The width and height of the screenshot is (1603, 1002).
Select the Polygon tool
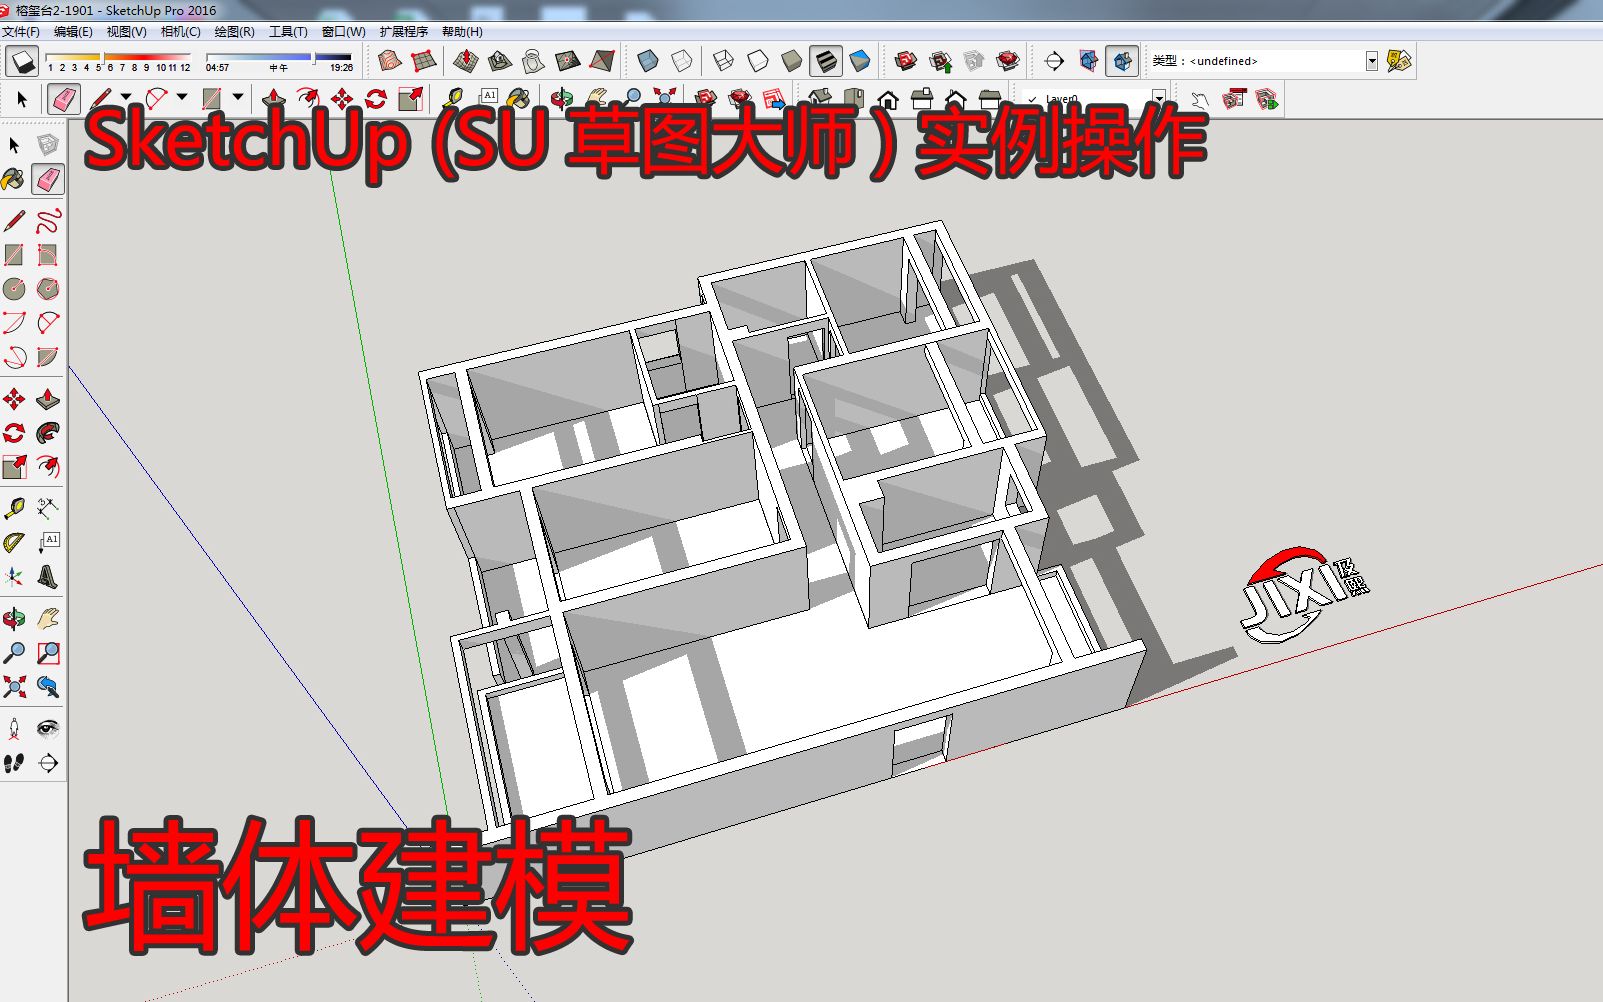click(x=47, y=289)
